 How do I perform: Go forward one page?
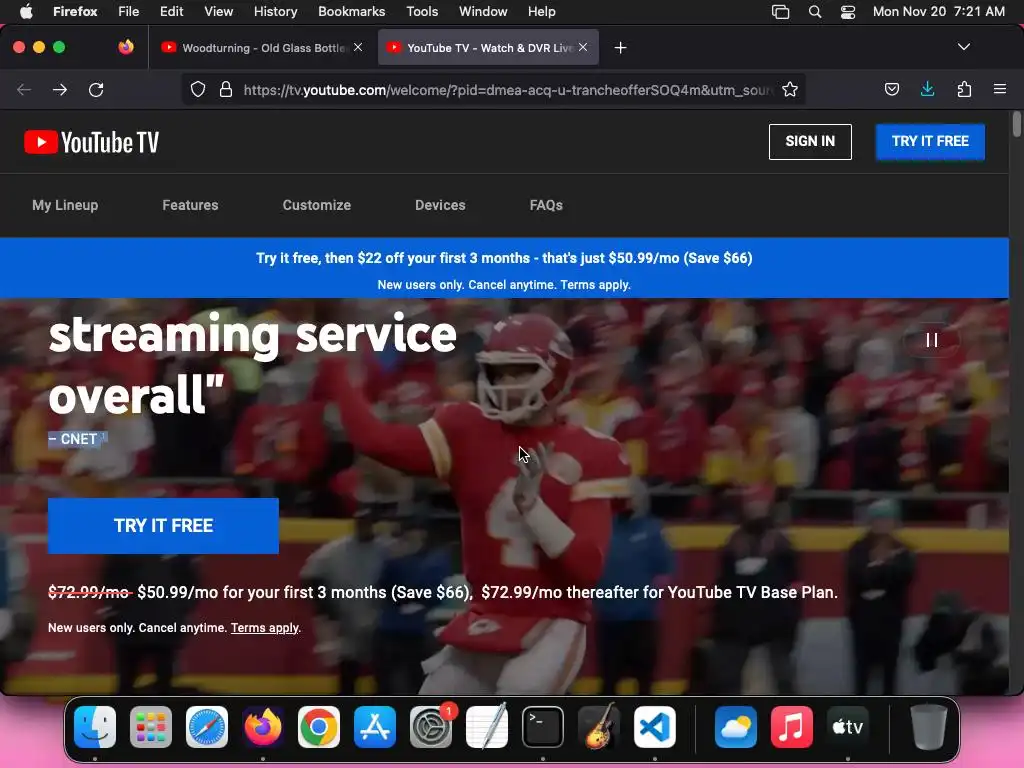click(x=60, y=89)
